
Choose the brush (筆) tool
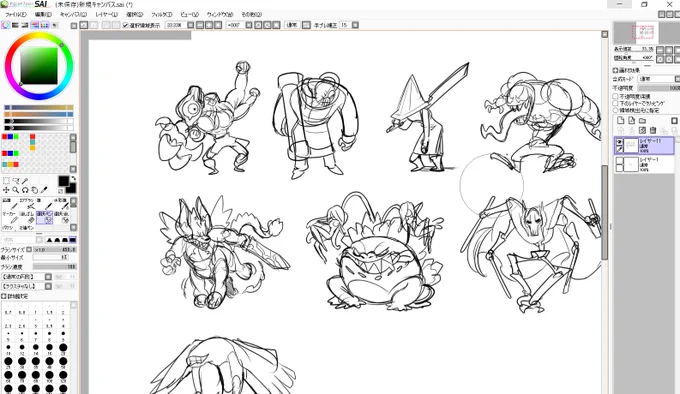43,204
